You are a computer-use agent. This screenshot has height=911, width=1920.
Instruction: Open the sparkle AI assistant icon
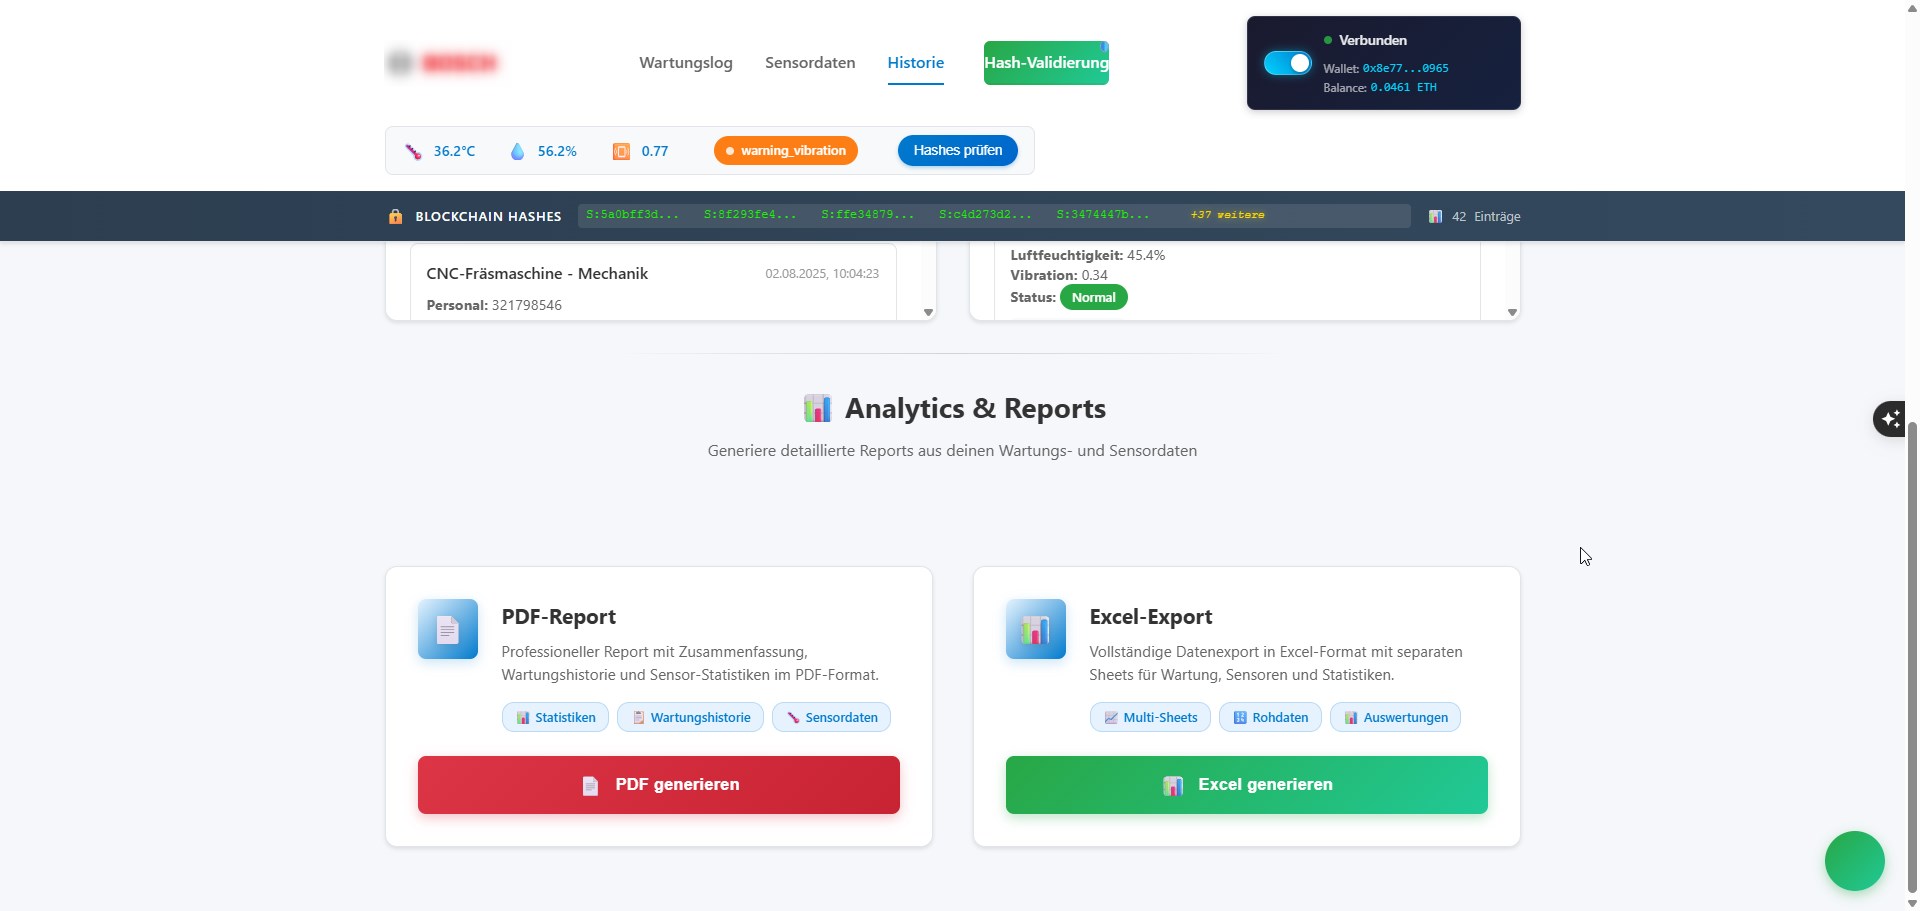click(x=1890, y=419)
